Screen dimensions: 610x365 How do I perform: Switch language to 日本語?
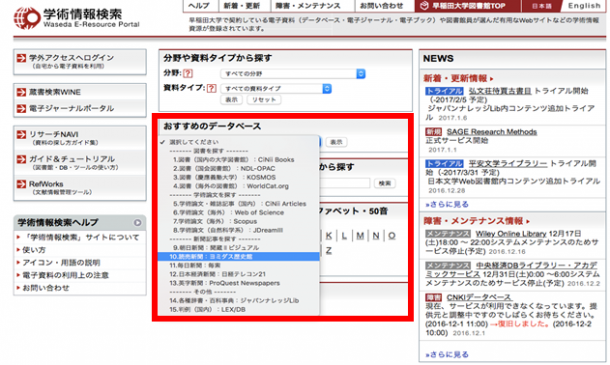[x=542, y=5]
